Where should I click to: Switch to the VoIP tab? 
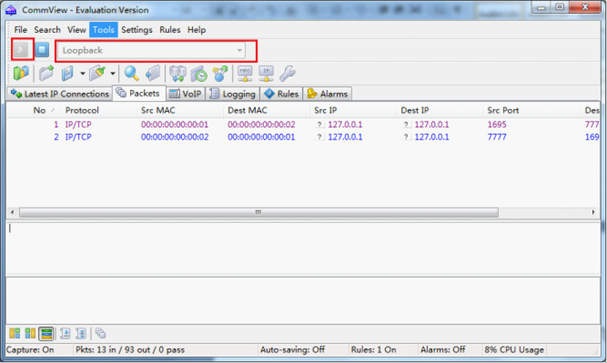pos(185,94)
